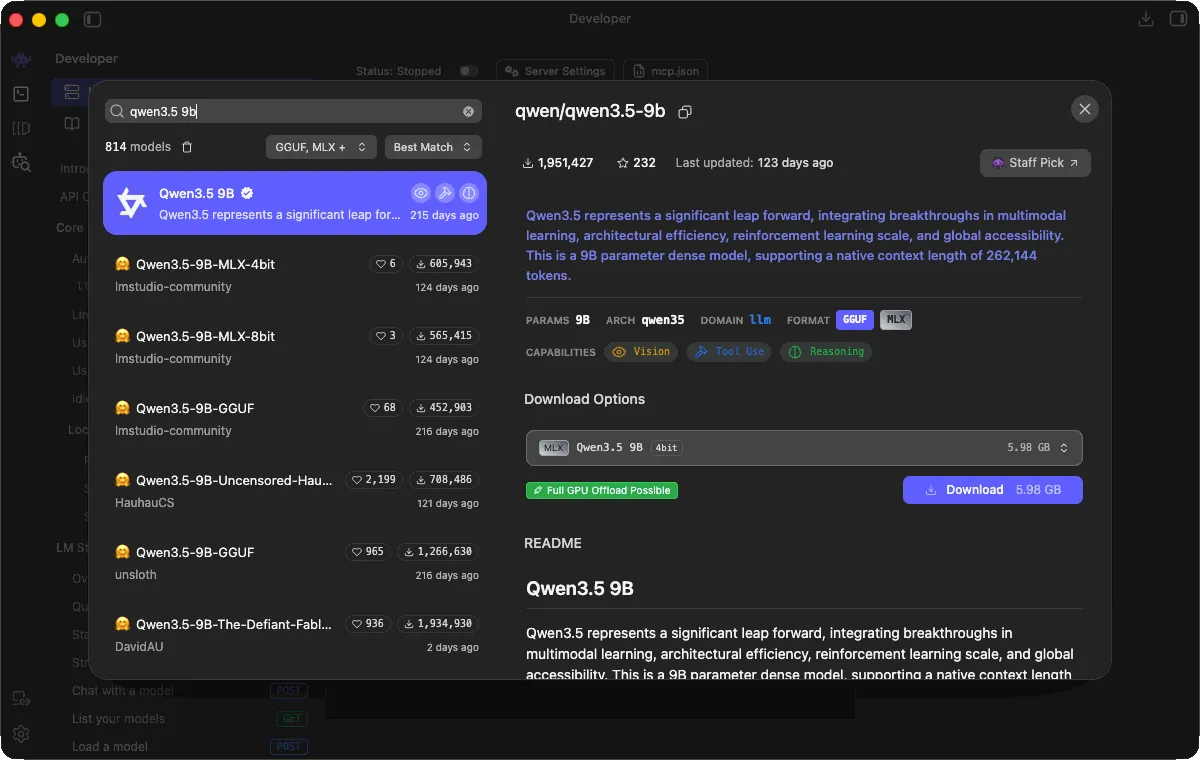Click the 4bit quantization tag
Screen dimensions: 1200x760
click(667, 448)
